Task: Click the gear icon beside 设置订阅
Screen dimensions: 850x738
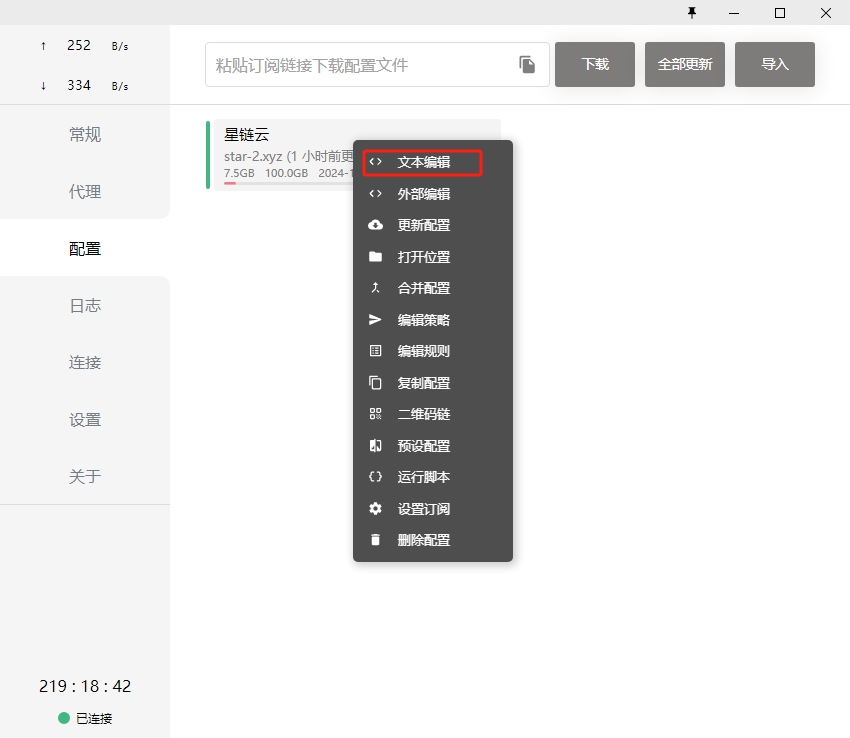Action: click(x=376, y=509)
